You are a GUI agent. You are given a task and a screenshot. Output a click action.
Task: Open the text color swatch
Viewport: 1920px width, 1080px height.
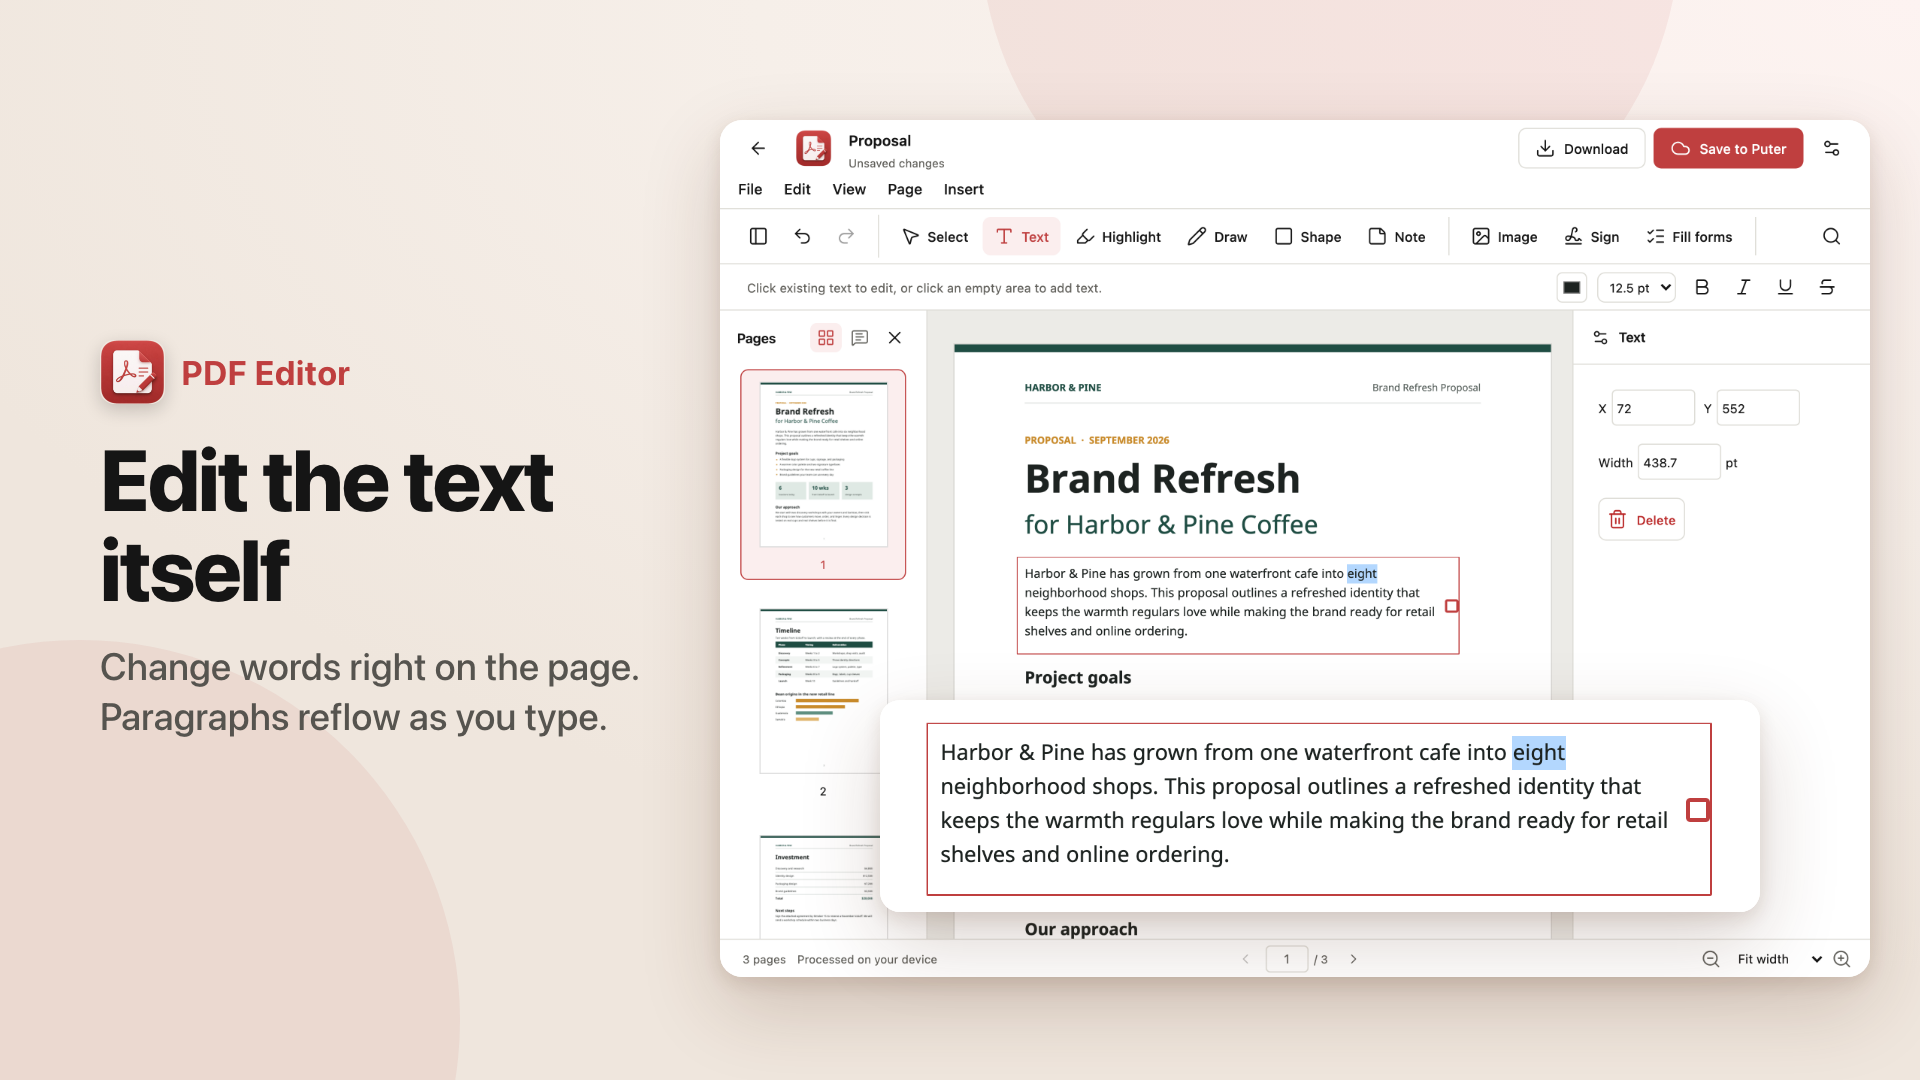pyautogui.click(x=1572, y=288)
